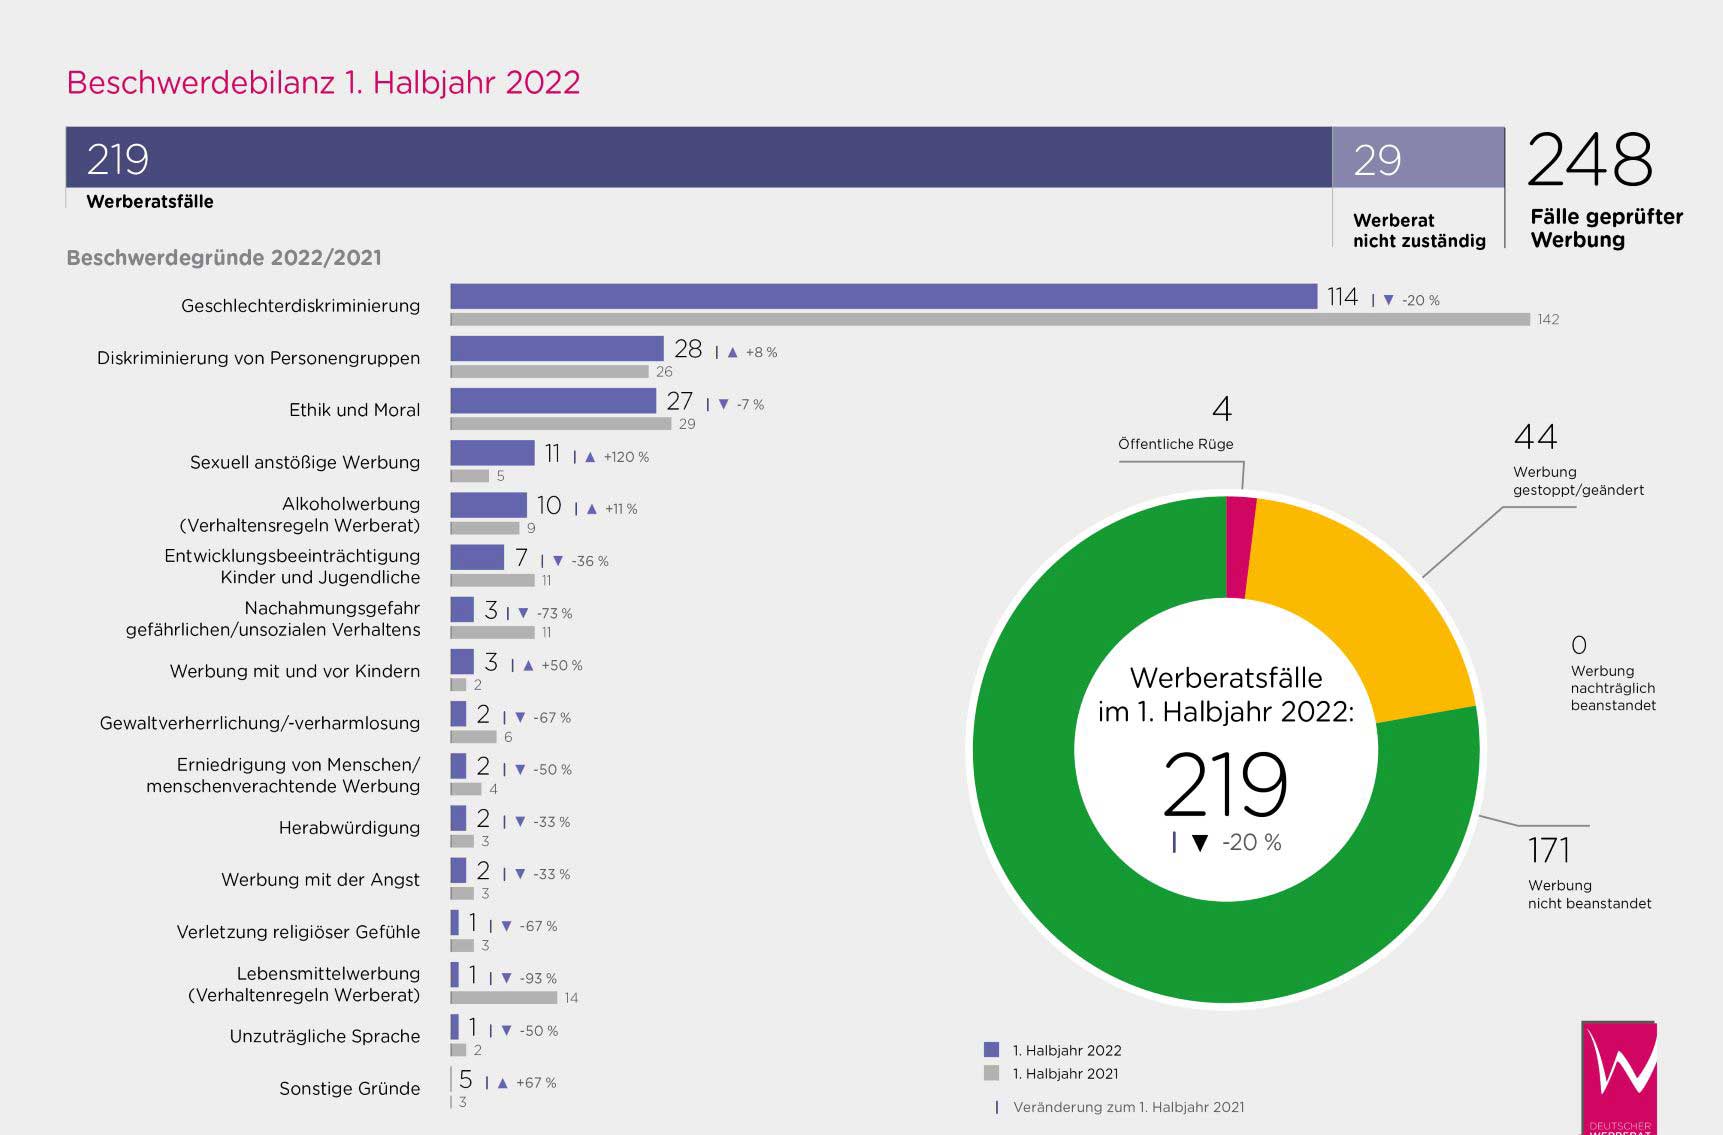
Task: Click the text Werberat nicht zuständig
Action: [1419, 230]
